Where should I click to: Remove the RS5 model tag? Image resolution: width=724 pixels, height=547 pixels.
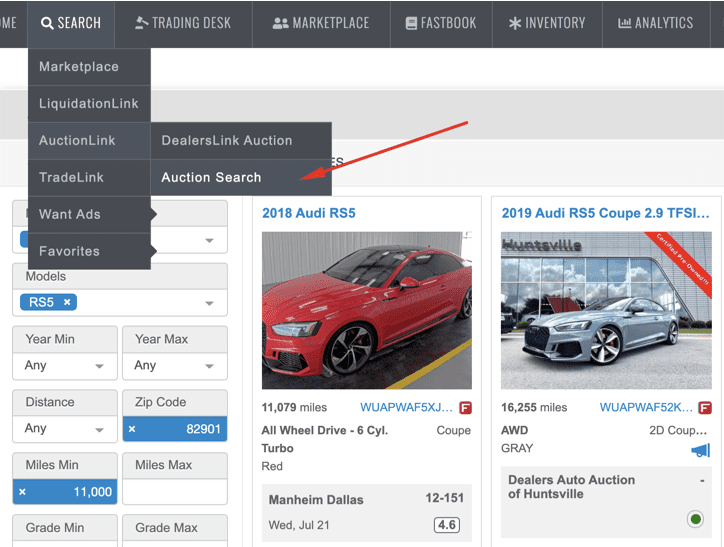[x=67, y=302]
